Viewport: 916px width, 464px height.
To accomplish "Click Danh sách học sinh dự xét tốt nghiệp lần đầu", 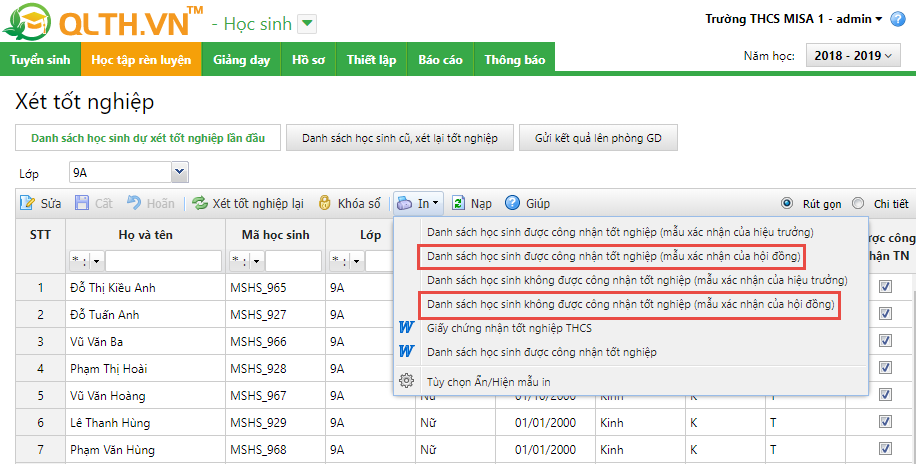I will coord(148,138).
